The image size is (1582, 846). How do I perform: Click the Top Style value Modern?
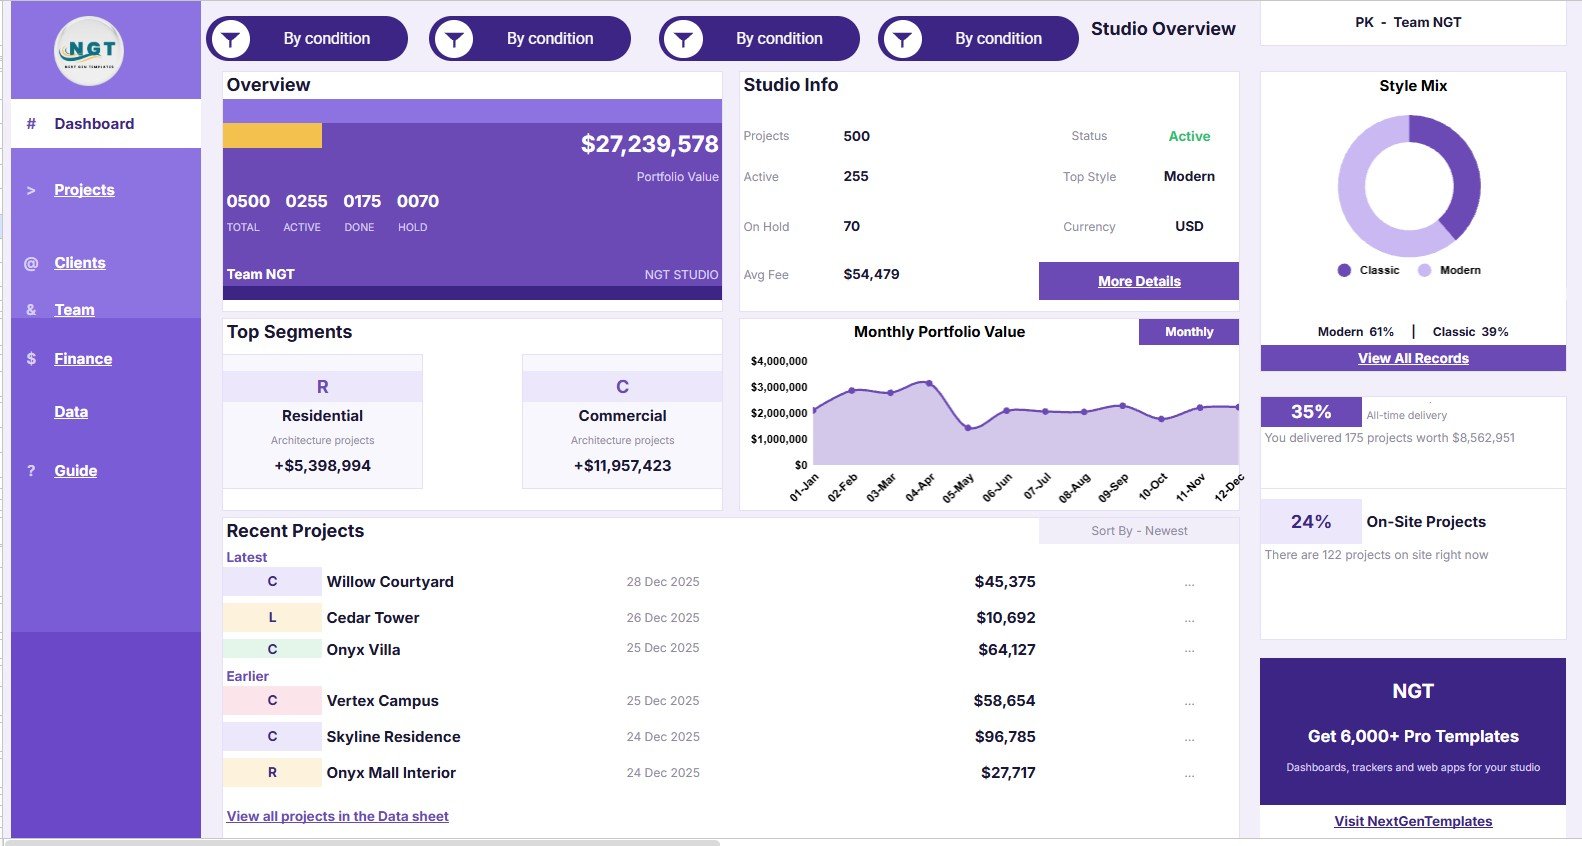[x=1189, y=176]
